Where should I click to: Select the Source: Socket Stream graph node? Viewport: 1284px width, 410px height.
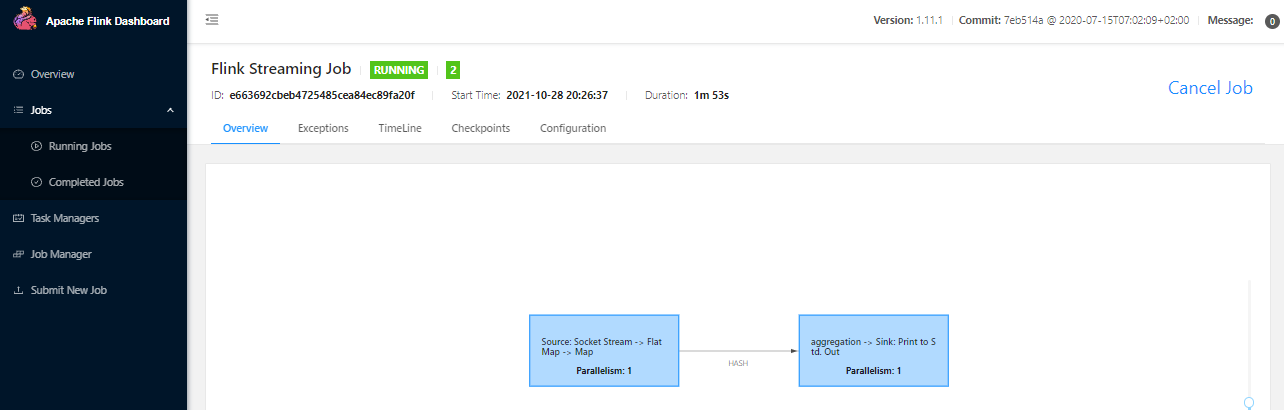click(x=604, y=350)
